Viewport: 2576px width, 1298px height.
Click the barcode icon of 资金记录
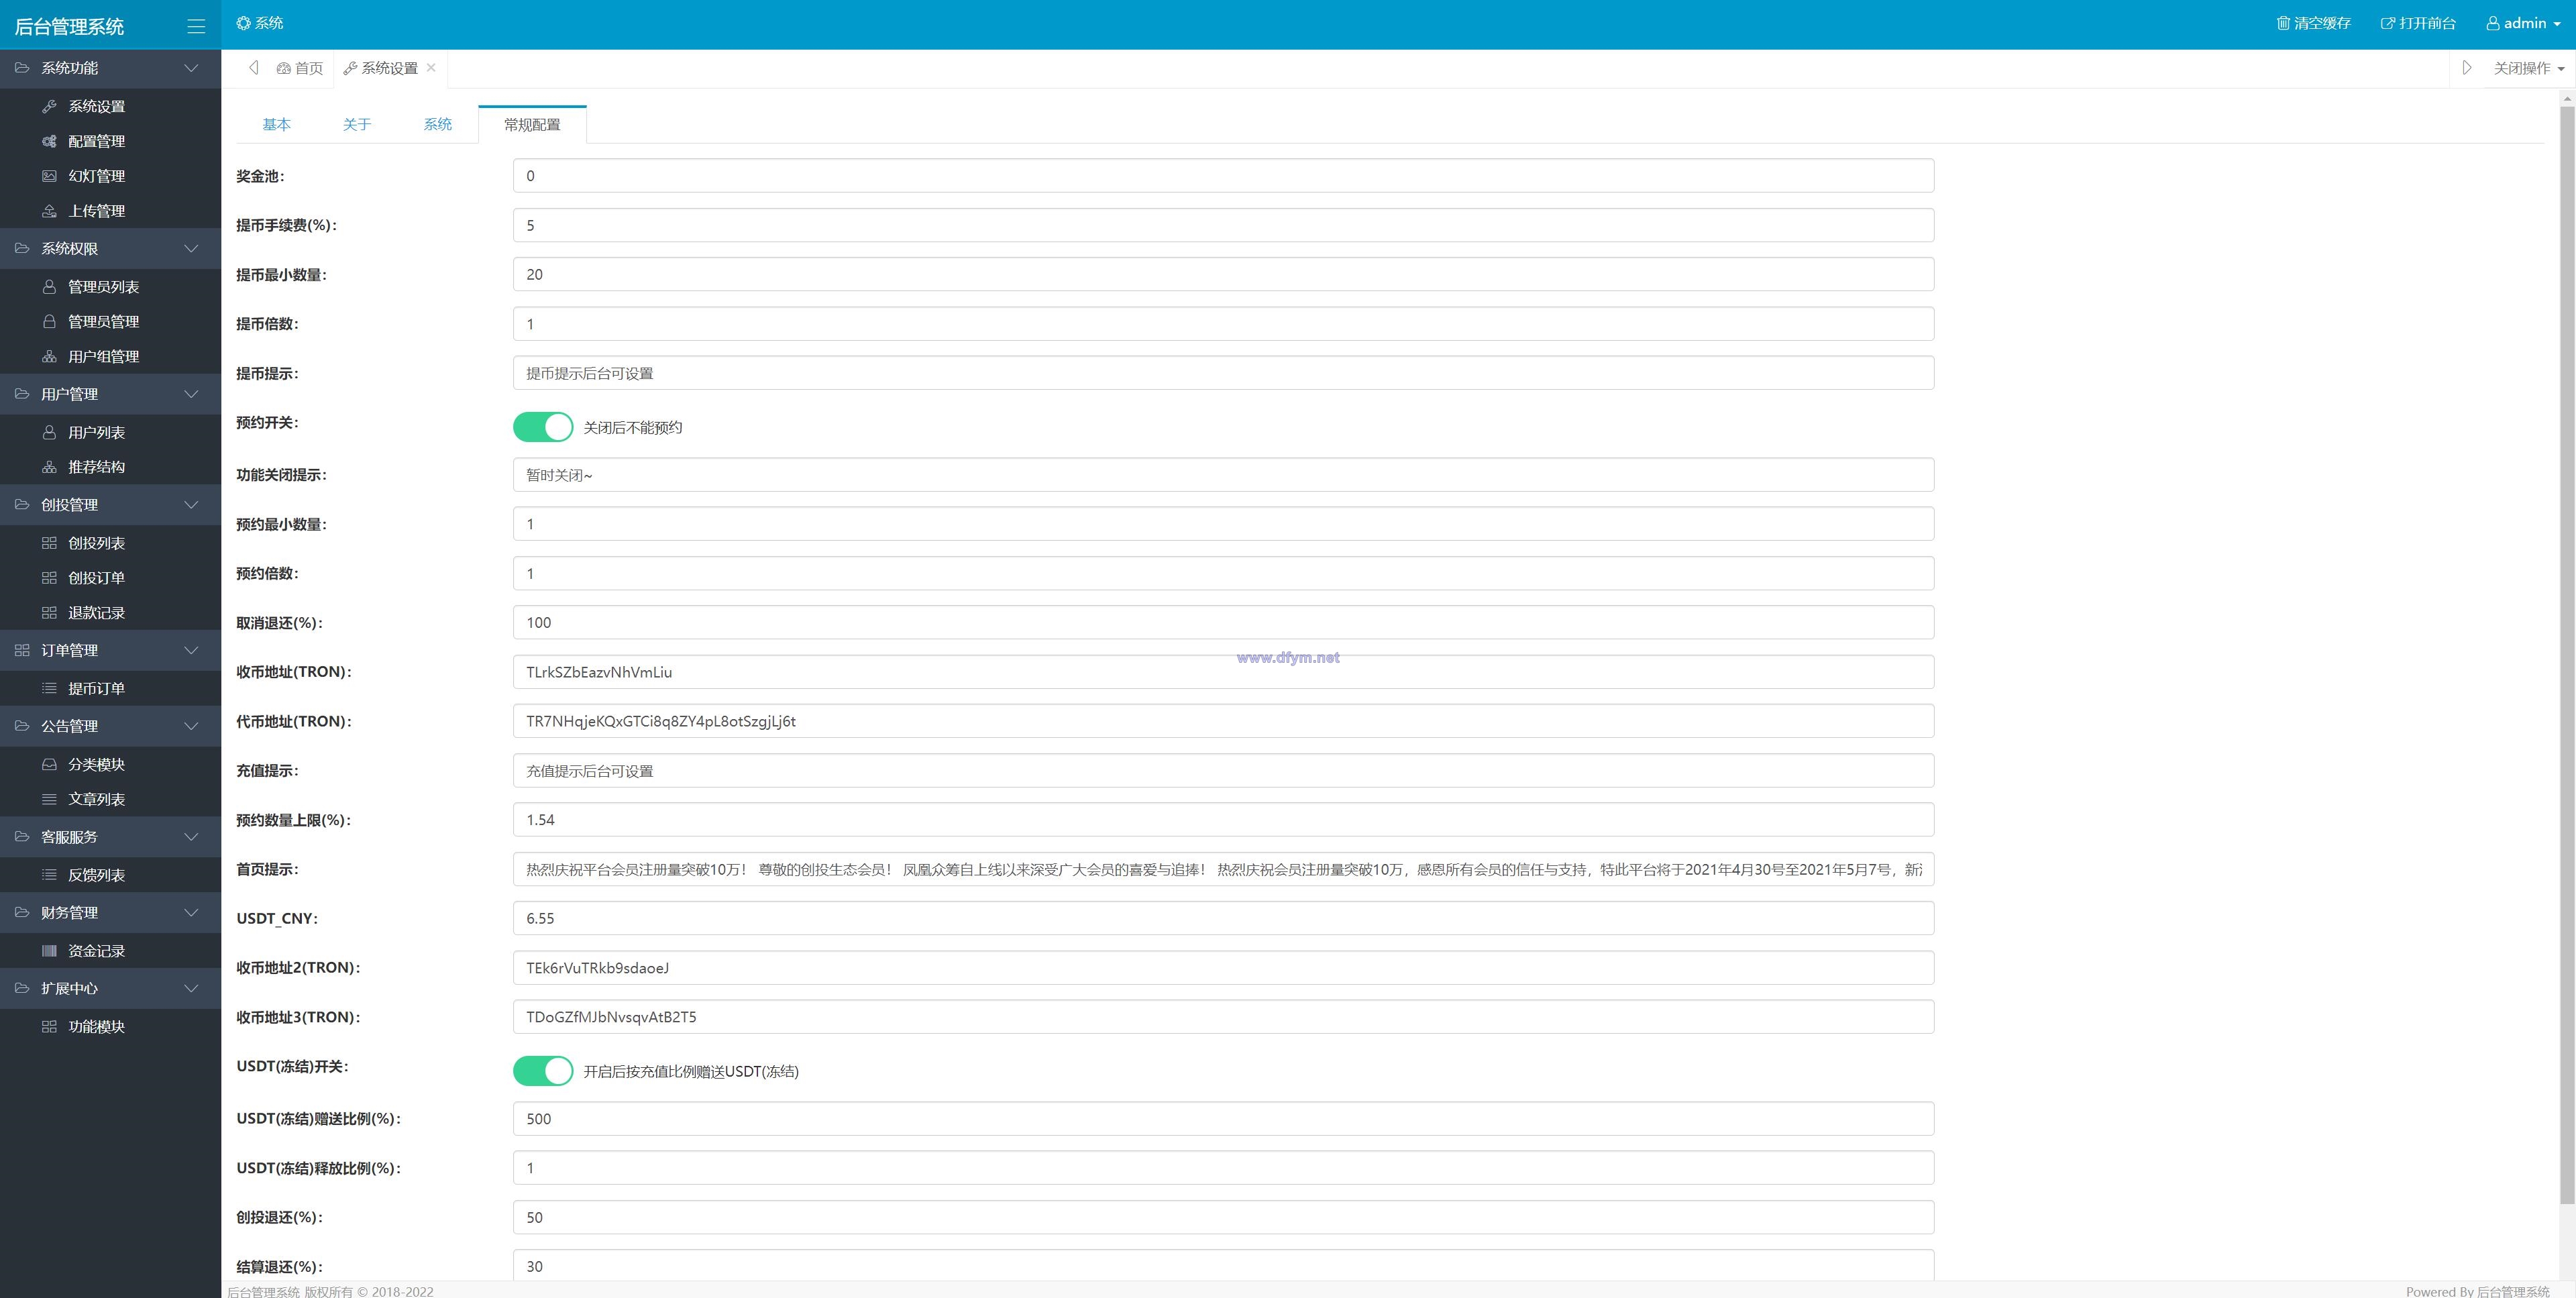pos(49,951)
